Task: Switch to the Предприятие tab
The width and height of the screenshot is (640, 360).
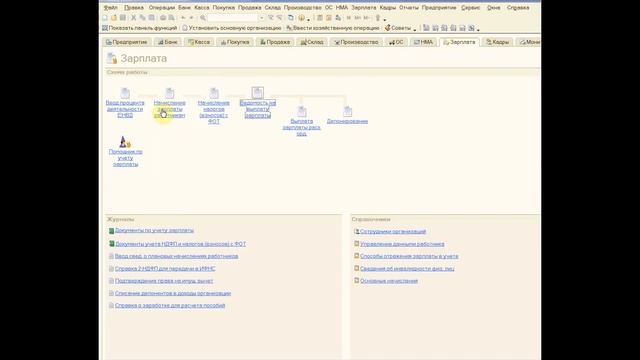Action: 127,42
